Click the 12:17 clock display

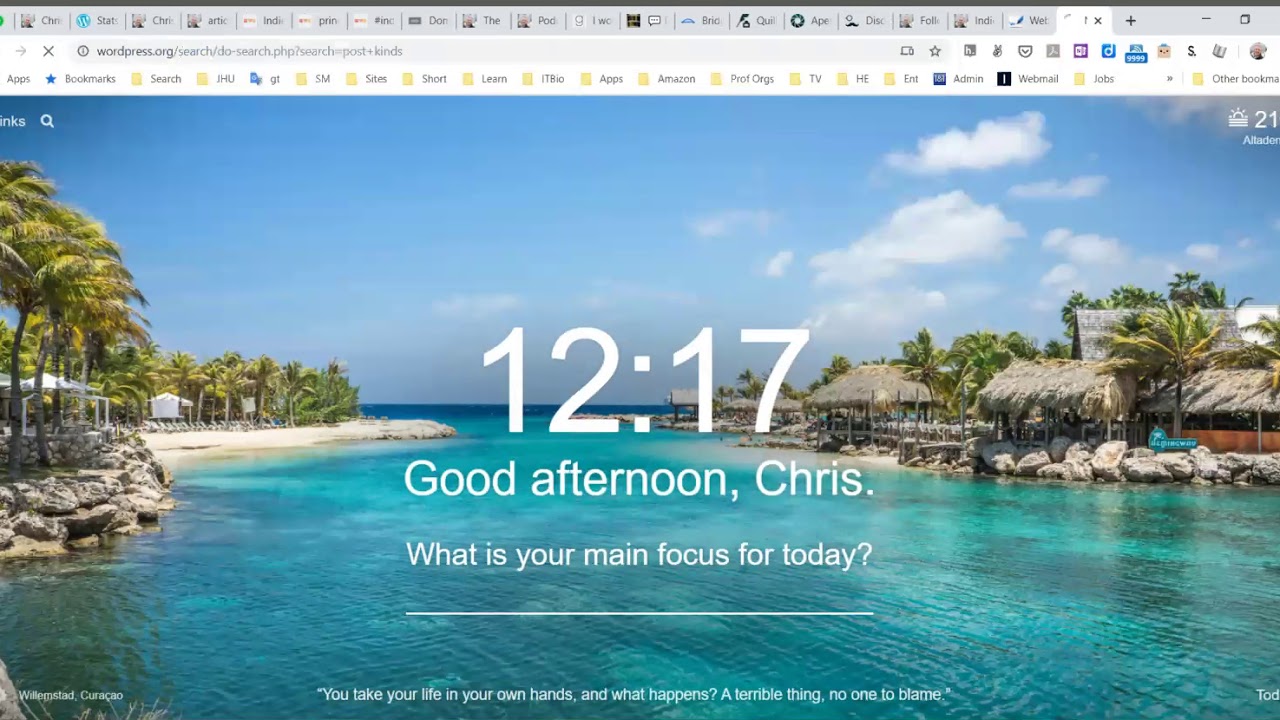(644, 381)
